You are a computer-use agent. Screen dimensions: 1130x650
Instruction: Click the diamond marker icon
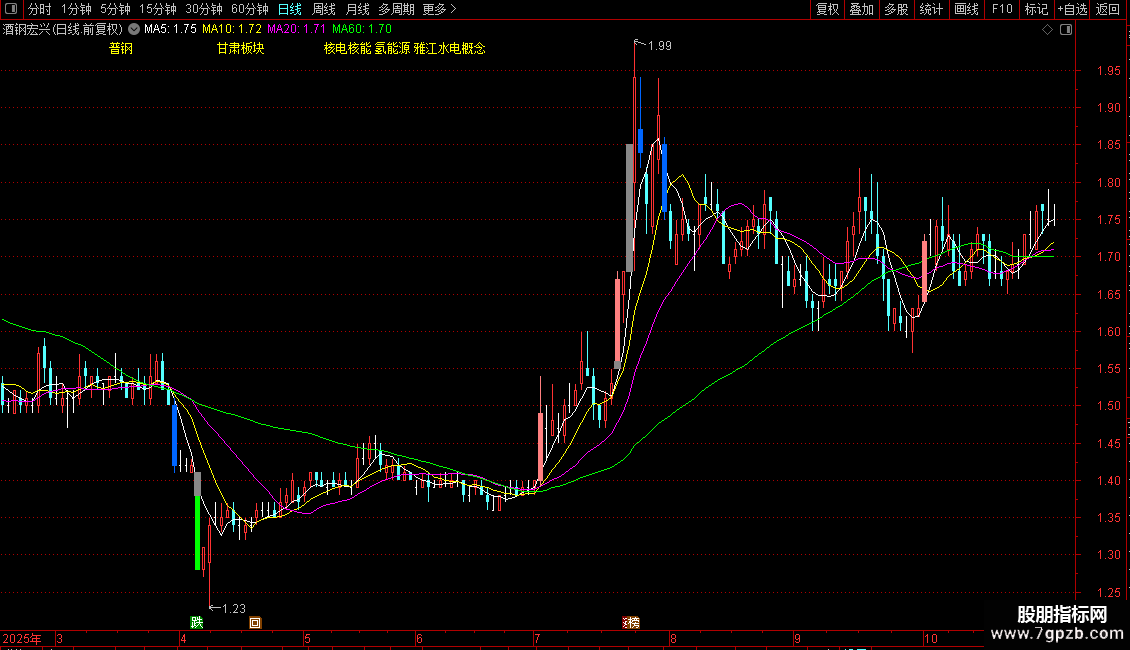point(1048,30)
